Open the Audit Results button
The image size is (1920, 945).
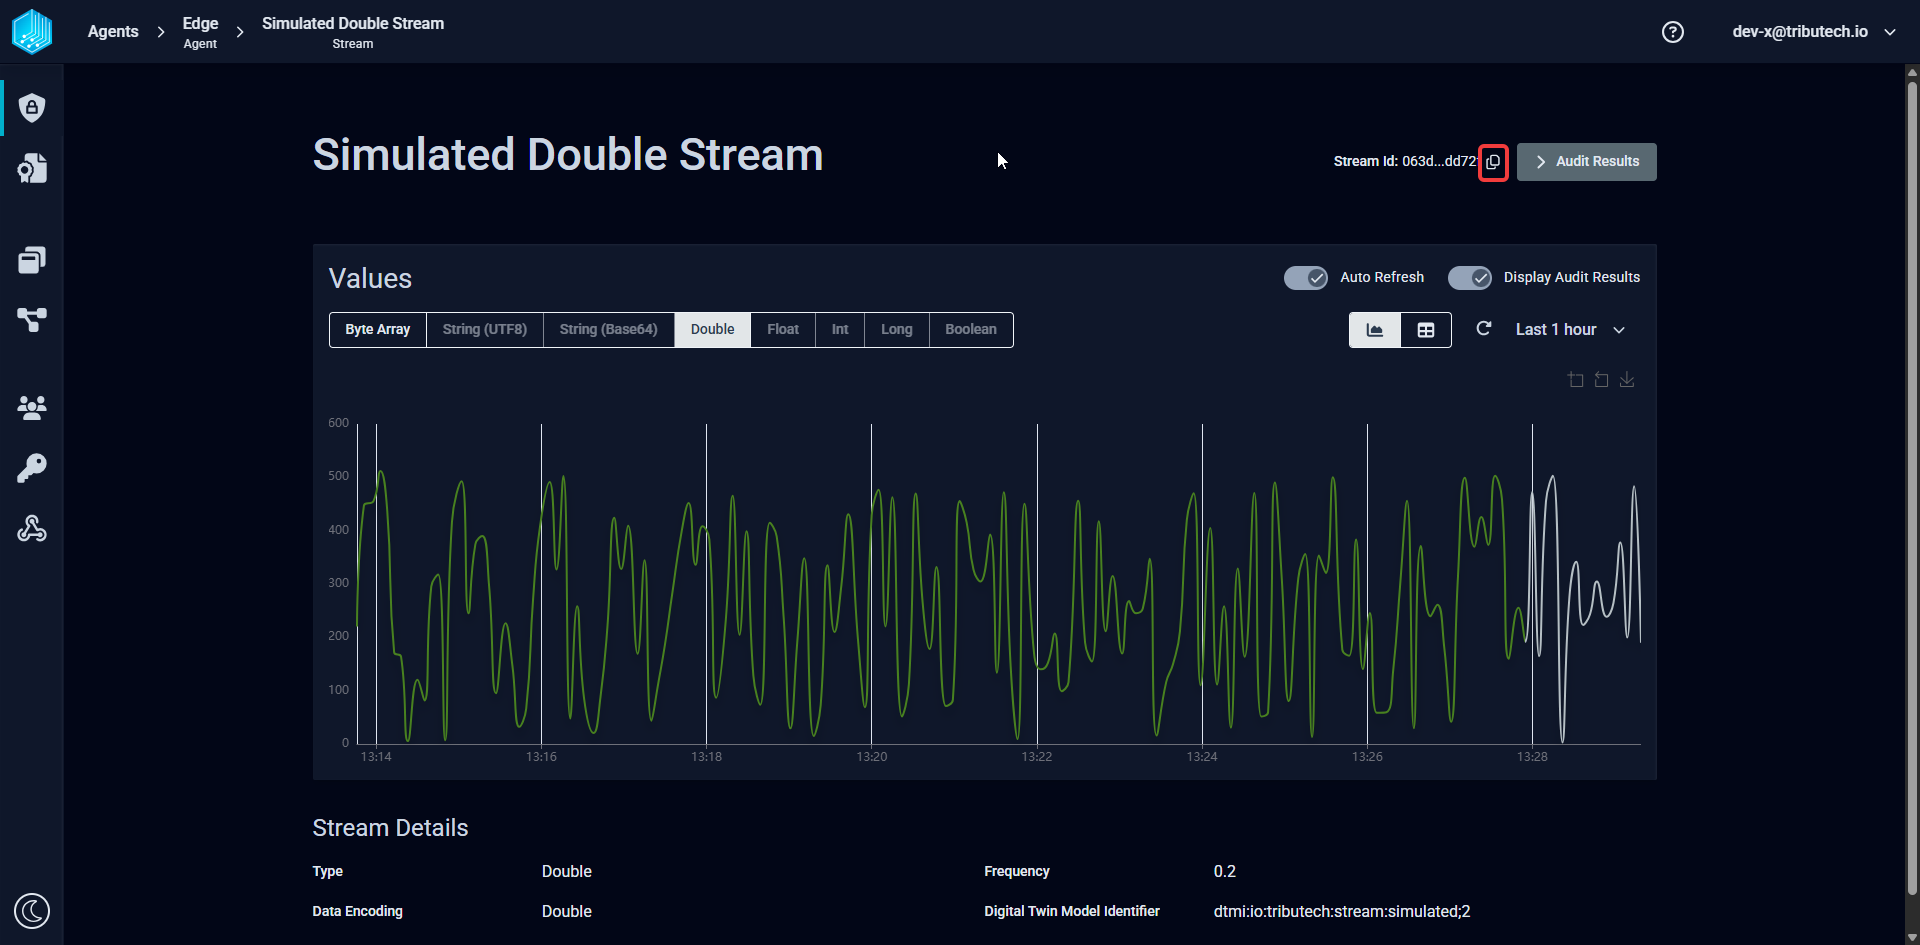1587,162
